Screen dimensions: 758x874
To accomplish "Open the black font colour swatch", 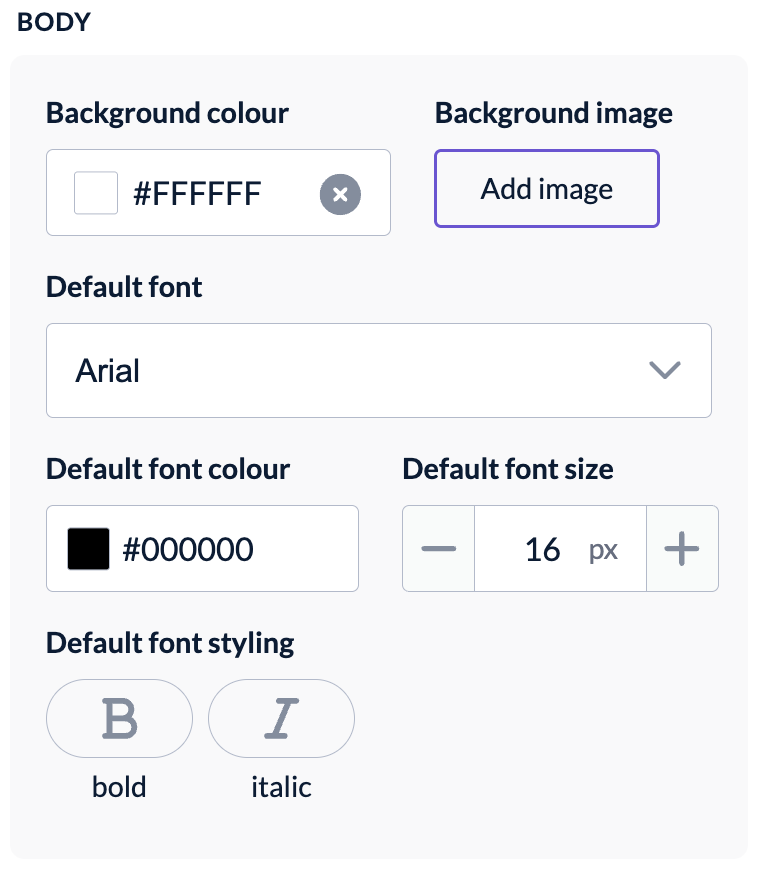I will tap(89, 548).
